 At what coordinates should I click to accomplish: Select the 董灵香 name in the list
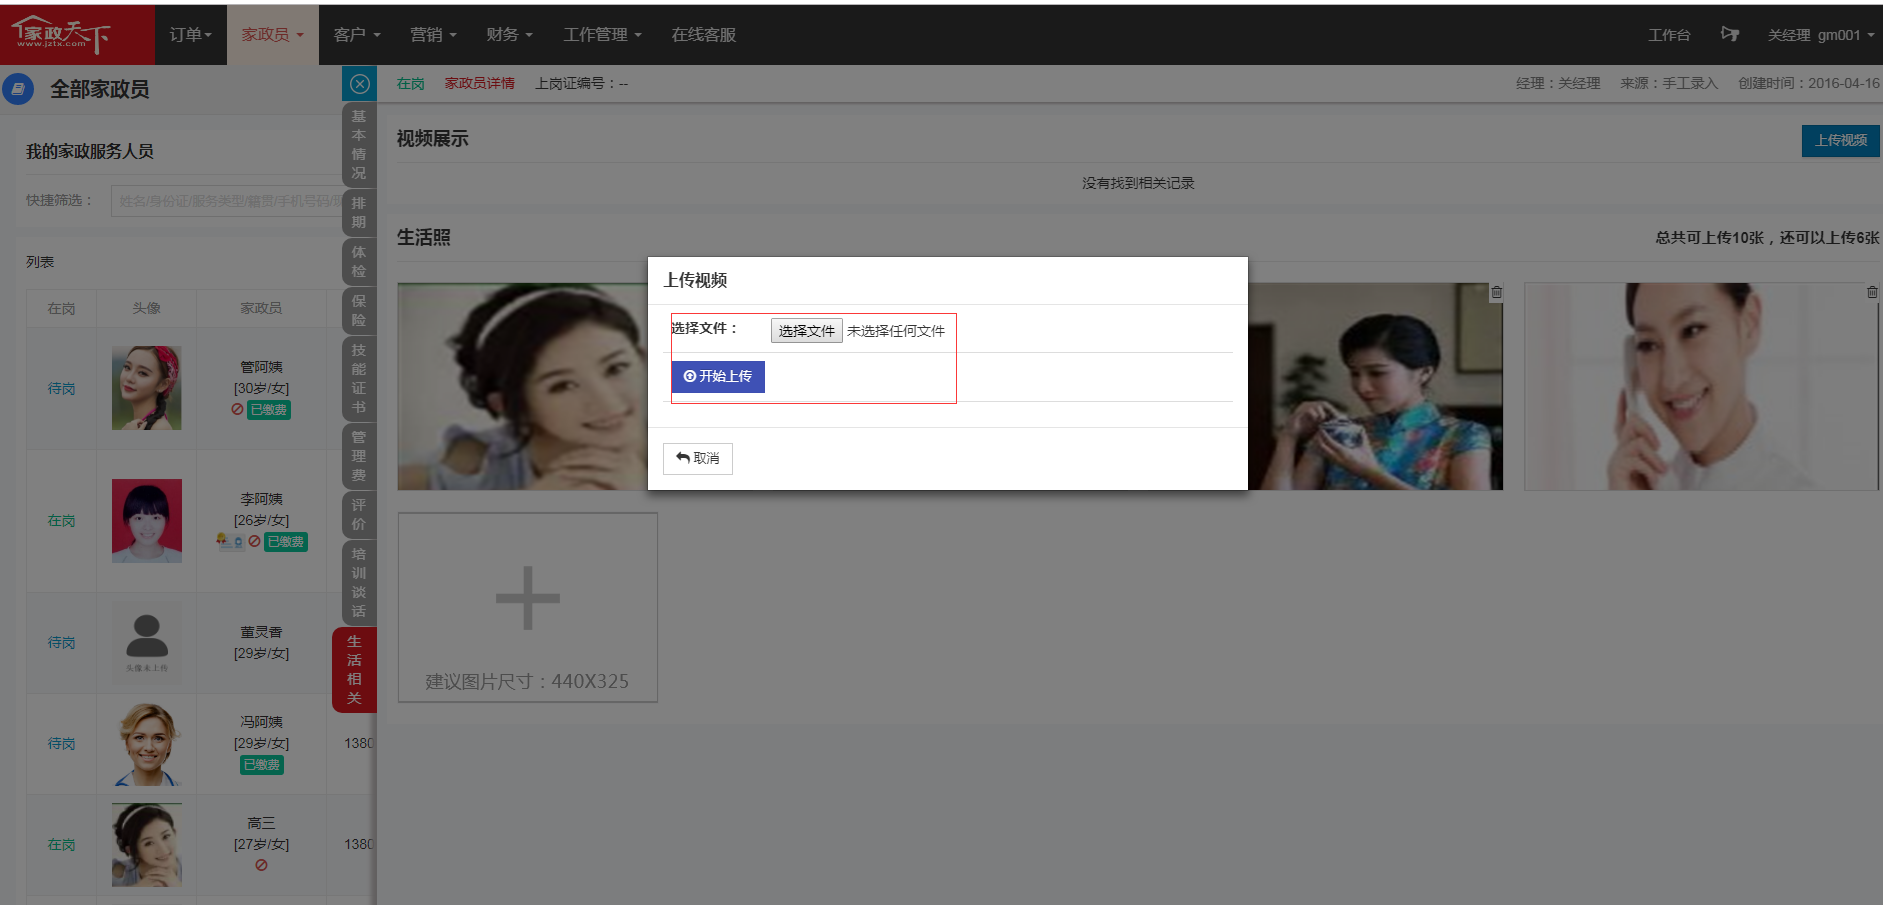click(261, 632)
